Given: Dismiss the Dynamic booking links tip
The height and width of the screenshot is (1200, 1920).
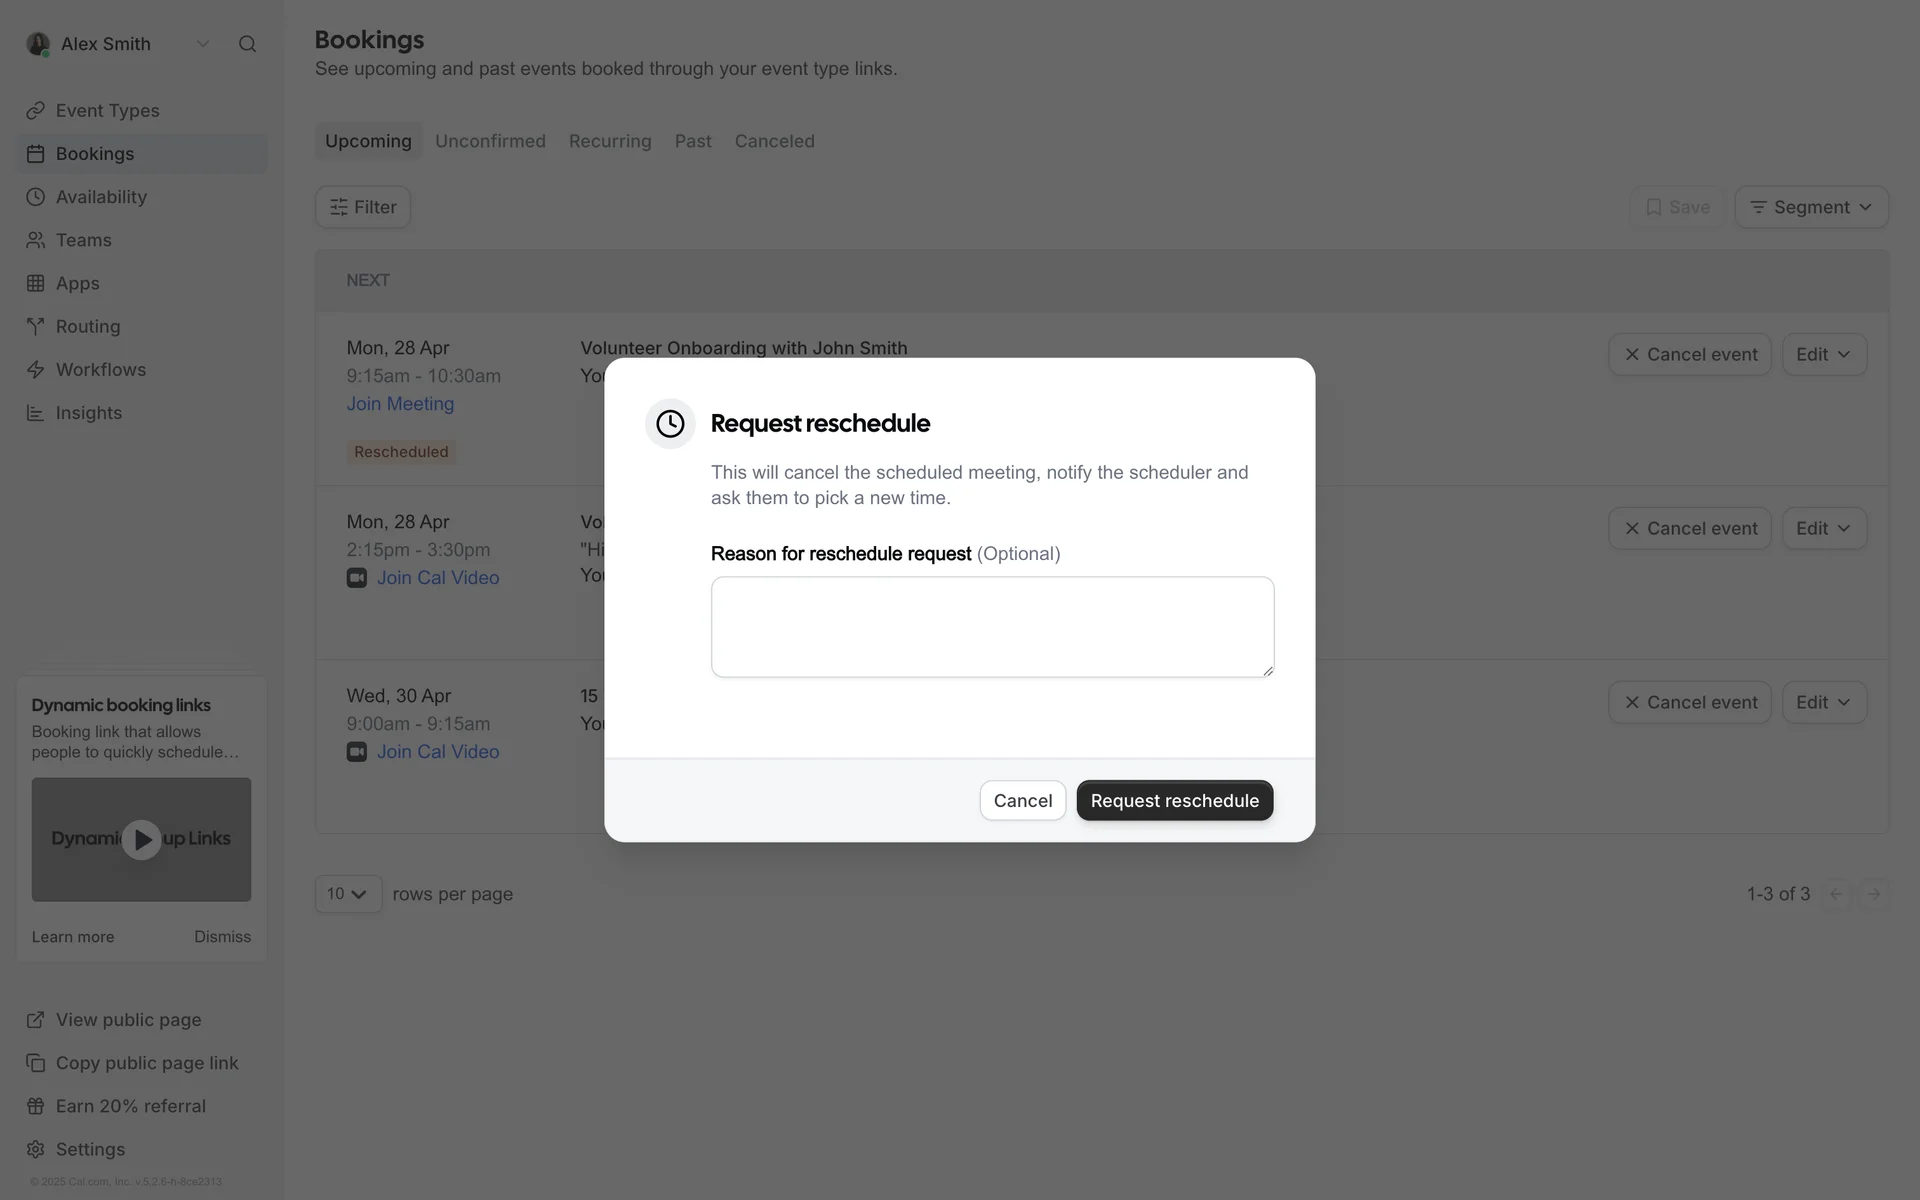Looking at the screenshot, I should click(222, 937).
